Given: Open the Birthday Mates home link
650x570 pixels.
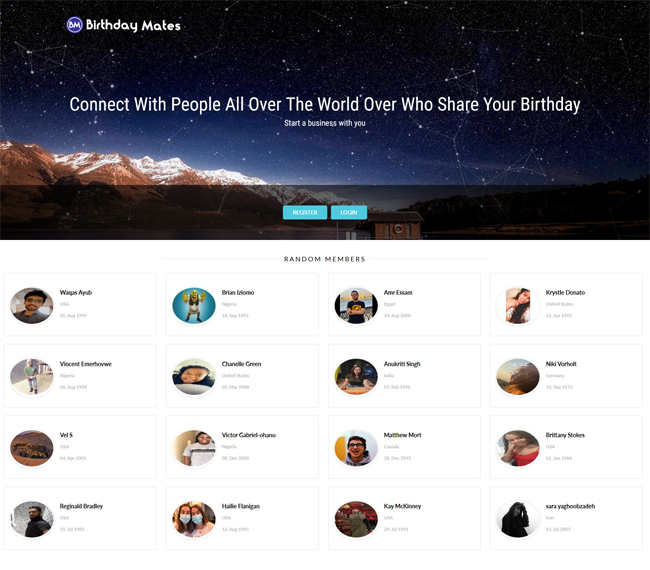Looking at the screenshot, I should [x=124, y=25].
